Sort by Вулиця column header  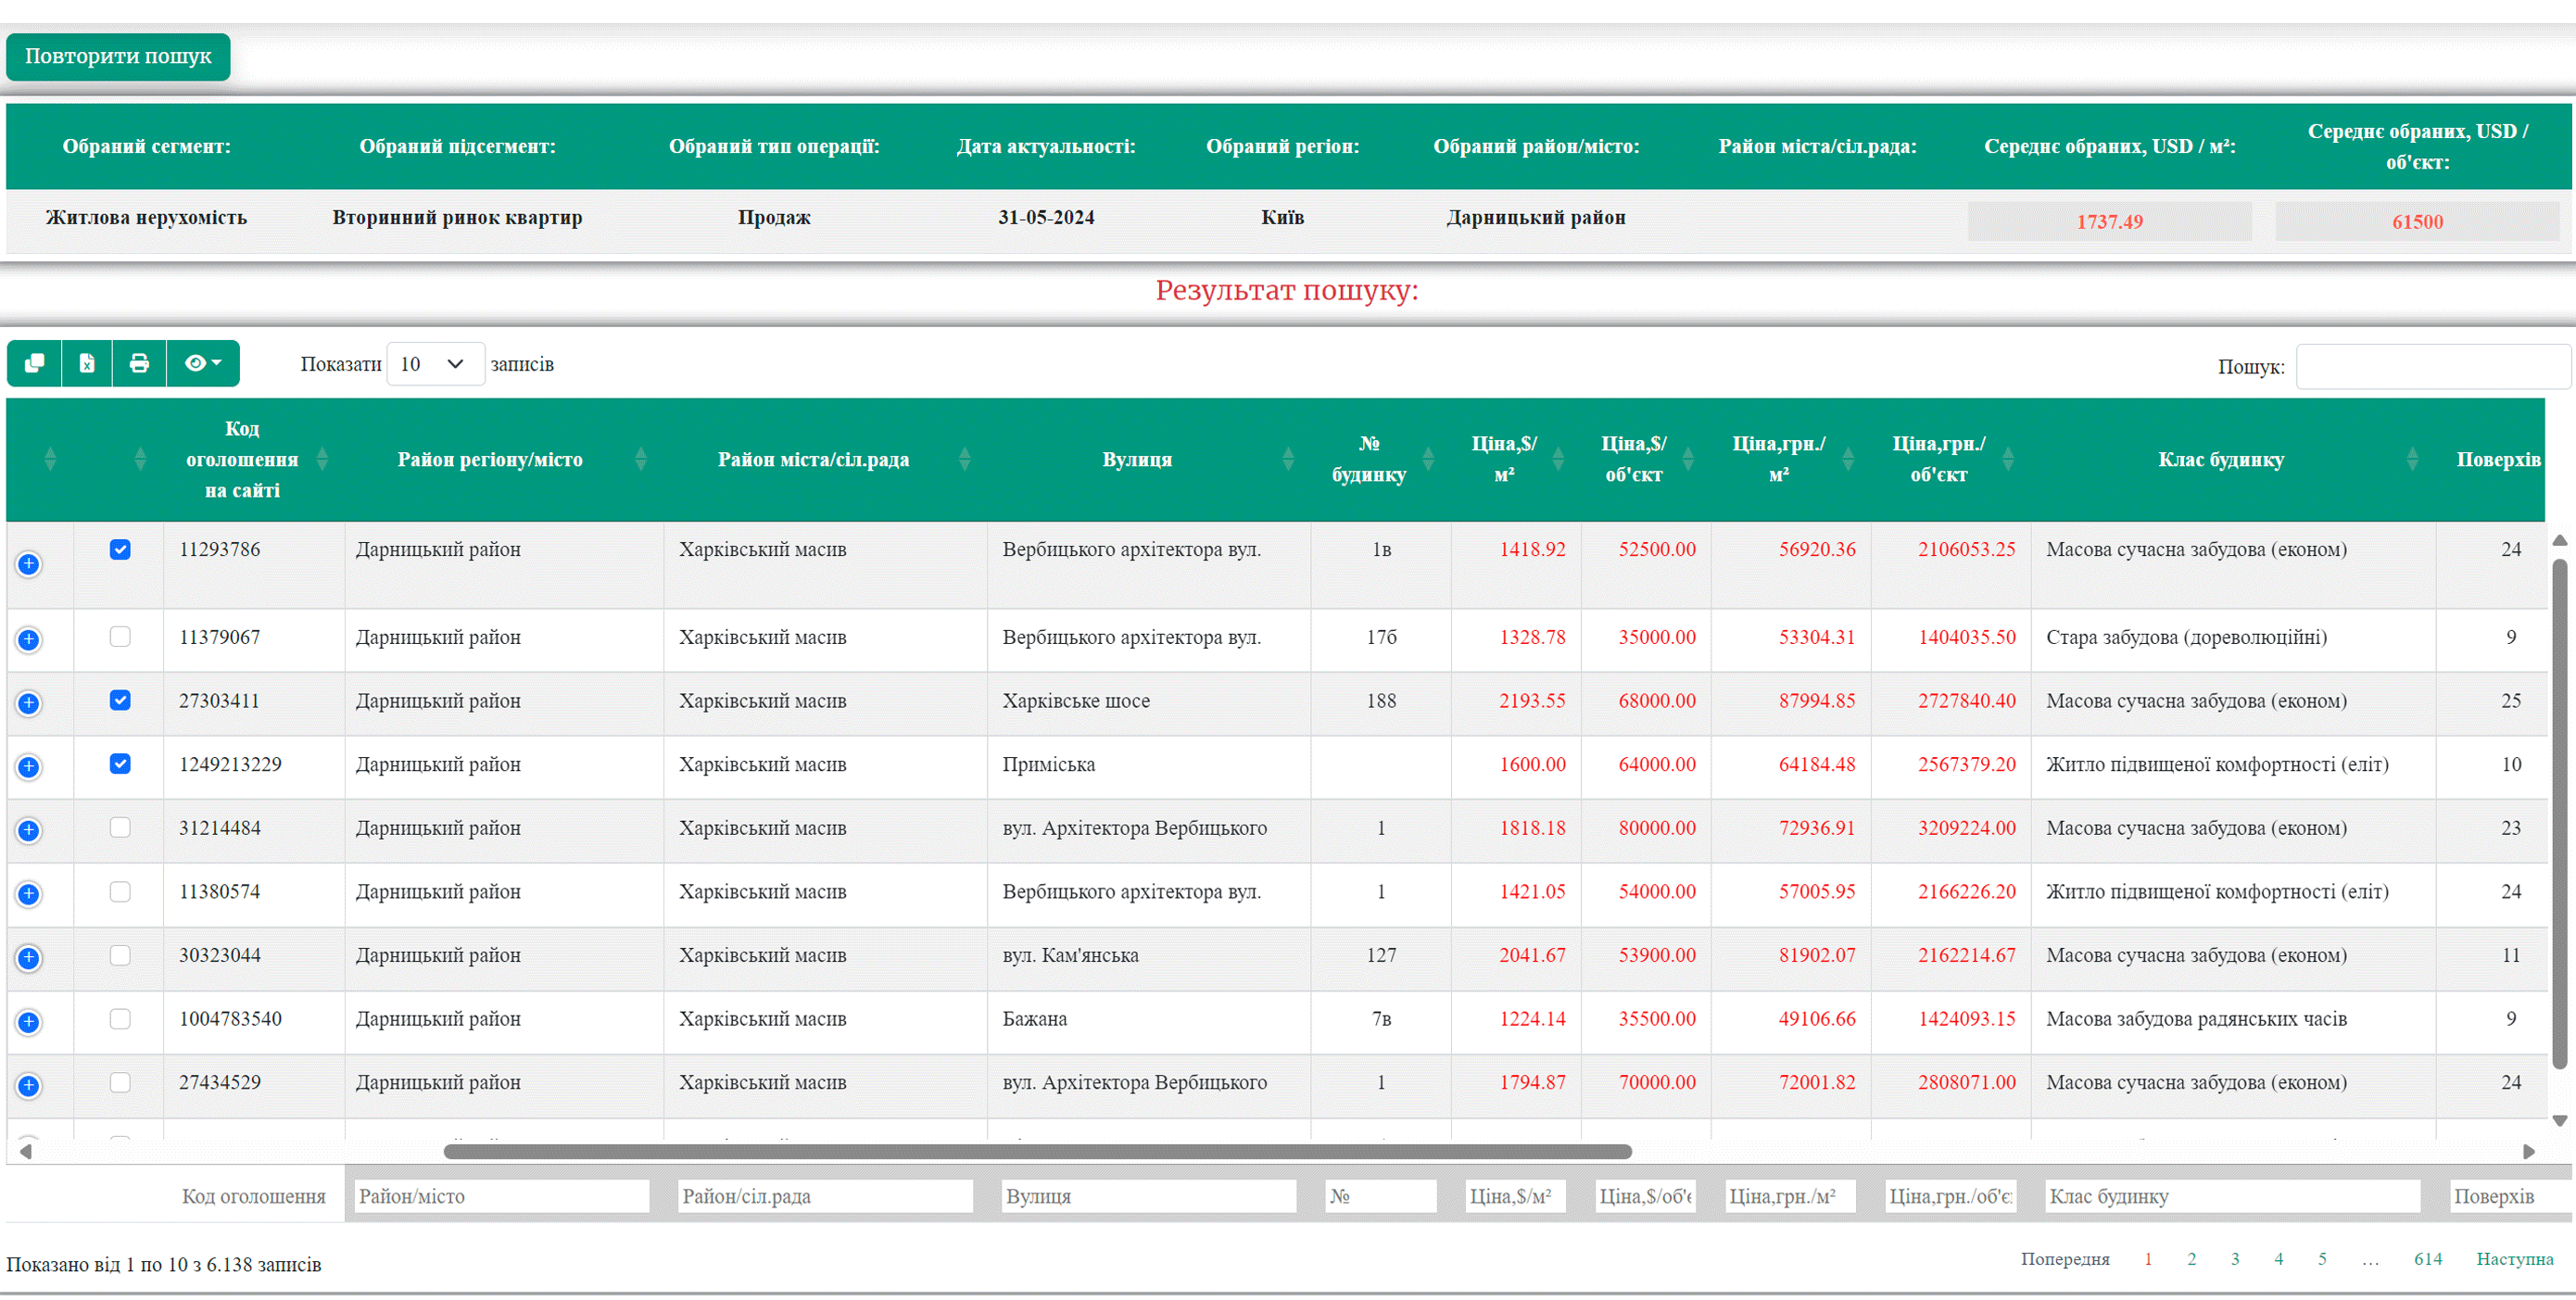pyautogui.click(x=1148, y=459)
